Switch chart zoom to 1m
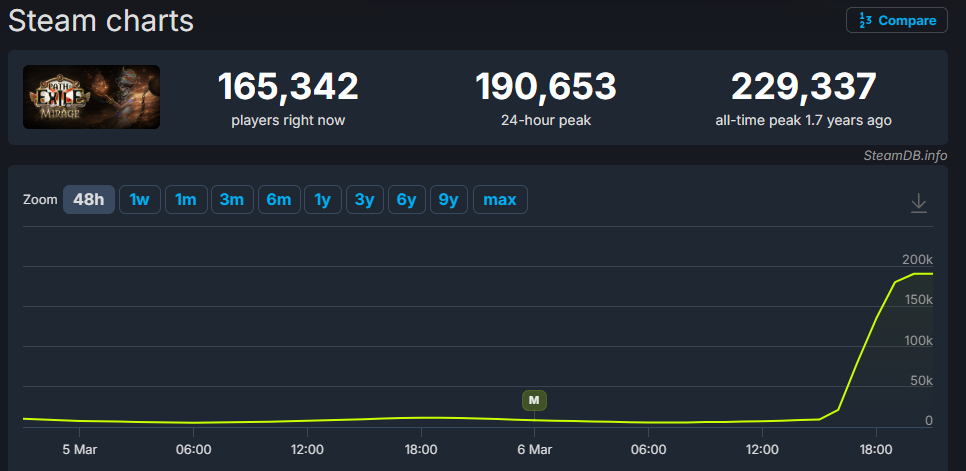This screenshot has height=471, width=966. (186, 199)
